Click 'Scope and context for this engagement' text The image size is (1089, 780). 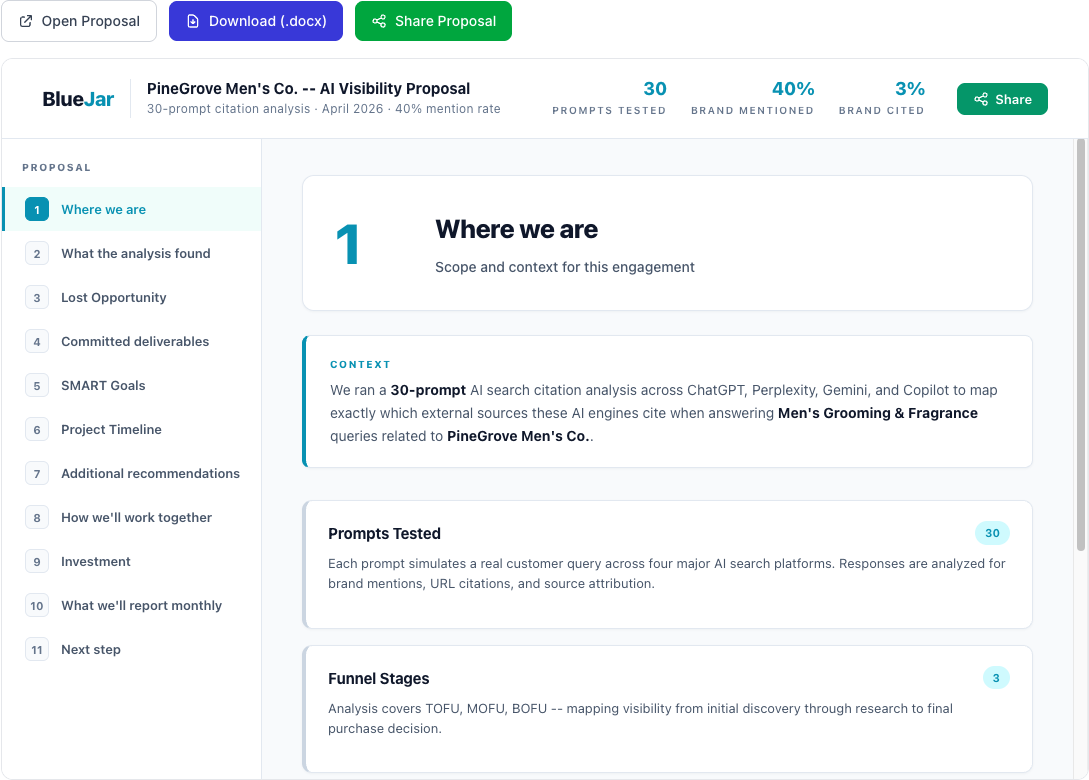[x=565, y=267]
